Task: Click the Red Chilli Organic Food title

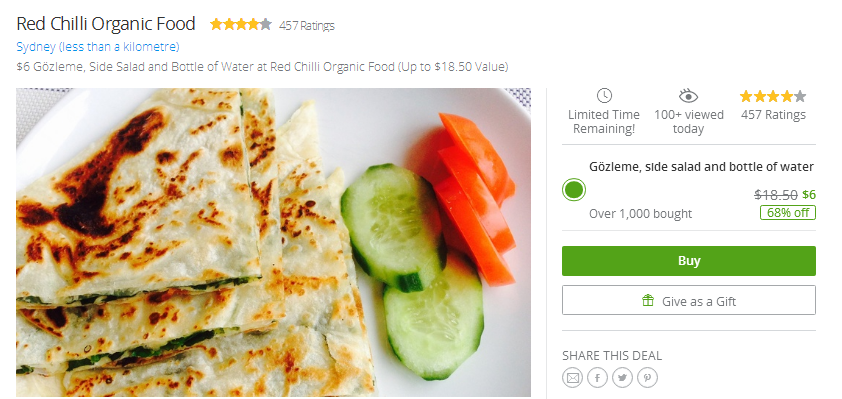Action: point(106,24)
